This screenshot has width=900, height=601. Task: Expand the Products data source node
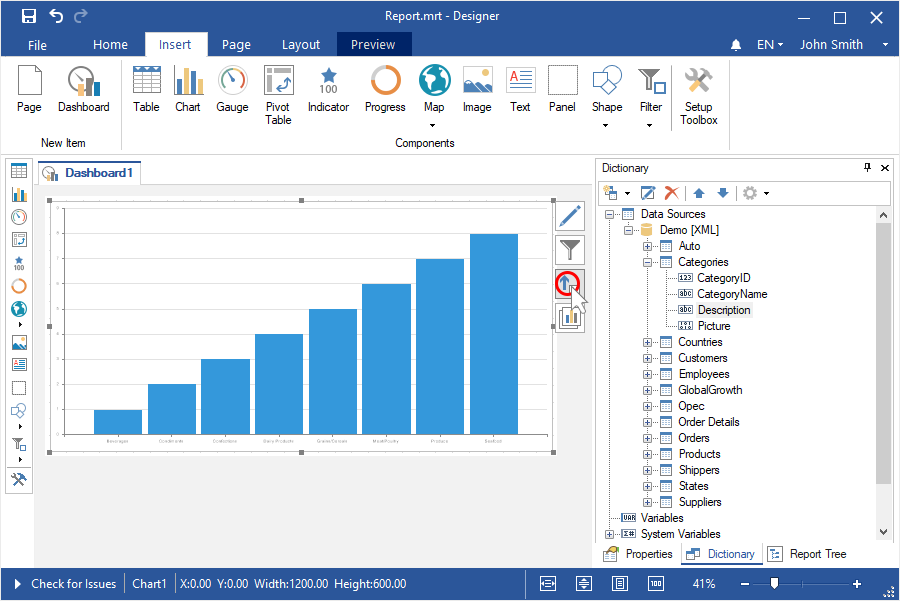pos(648,454)
